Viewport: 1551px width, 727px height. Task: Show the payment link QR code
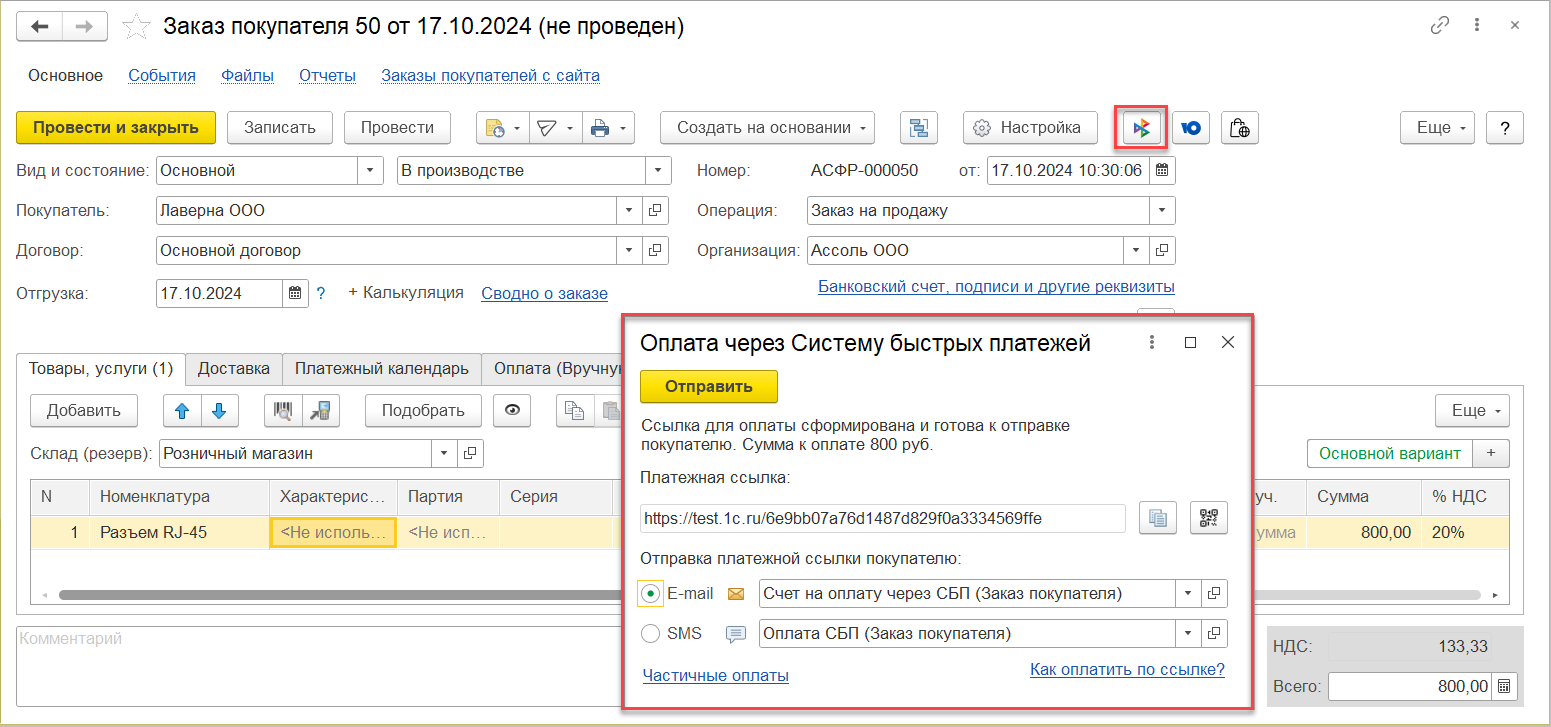(x=1208, y=518)
